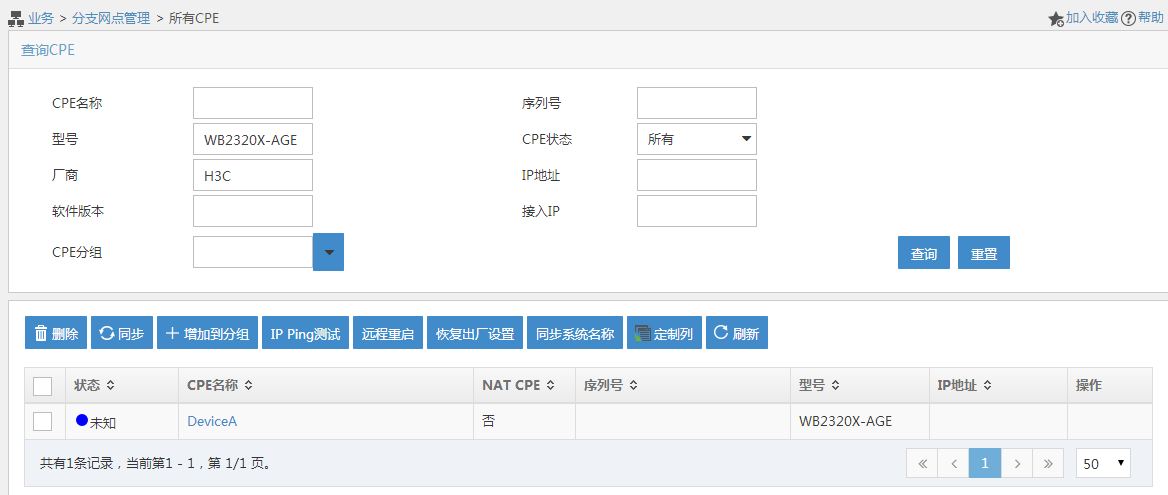Expand the CPE分组 dropdown arrow

pos(328,252)
